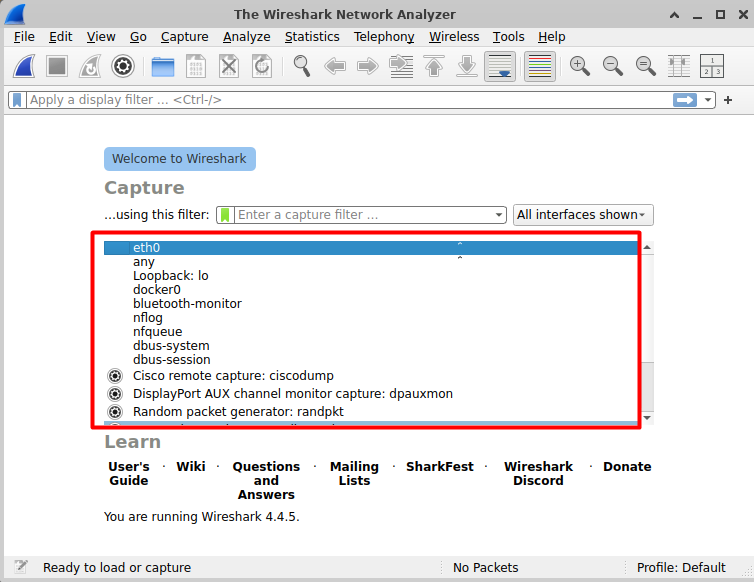Select the nfqueue interface
The width and height of the screenshot is (754, 582).
tap(371, 331)
